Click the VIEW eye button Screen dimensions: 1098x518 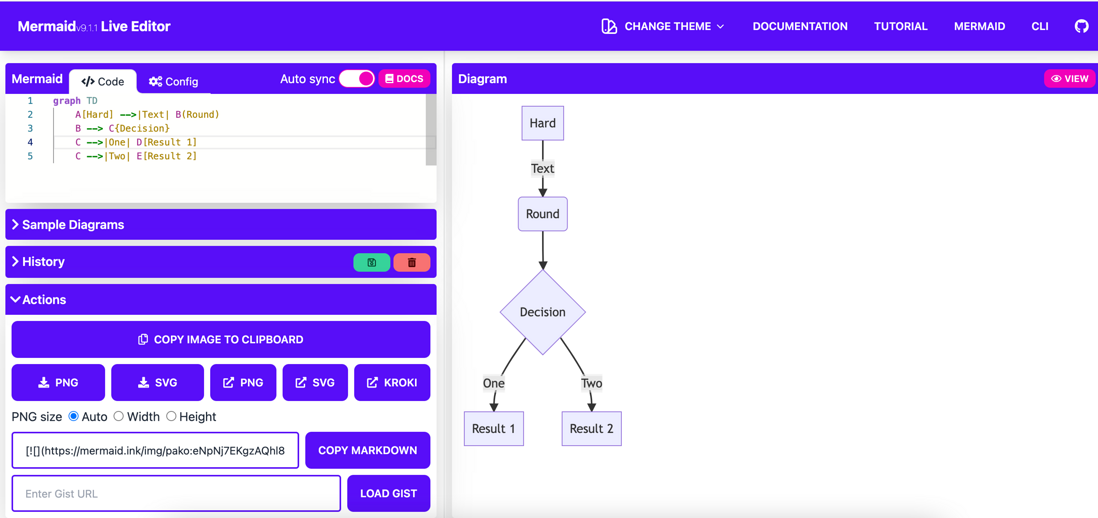[1069, 79]
